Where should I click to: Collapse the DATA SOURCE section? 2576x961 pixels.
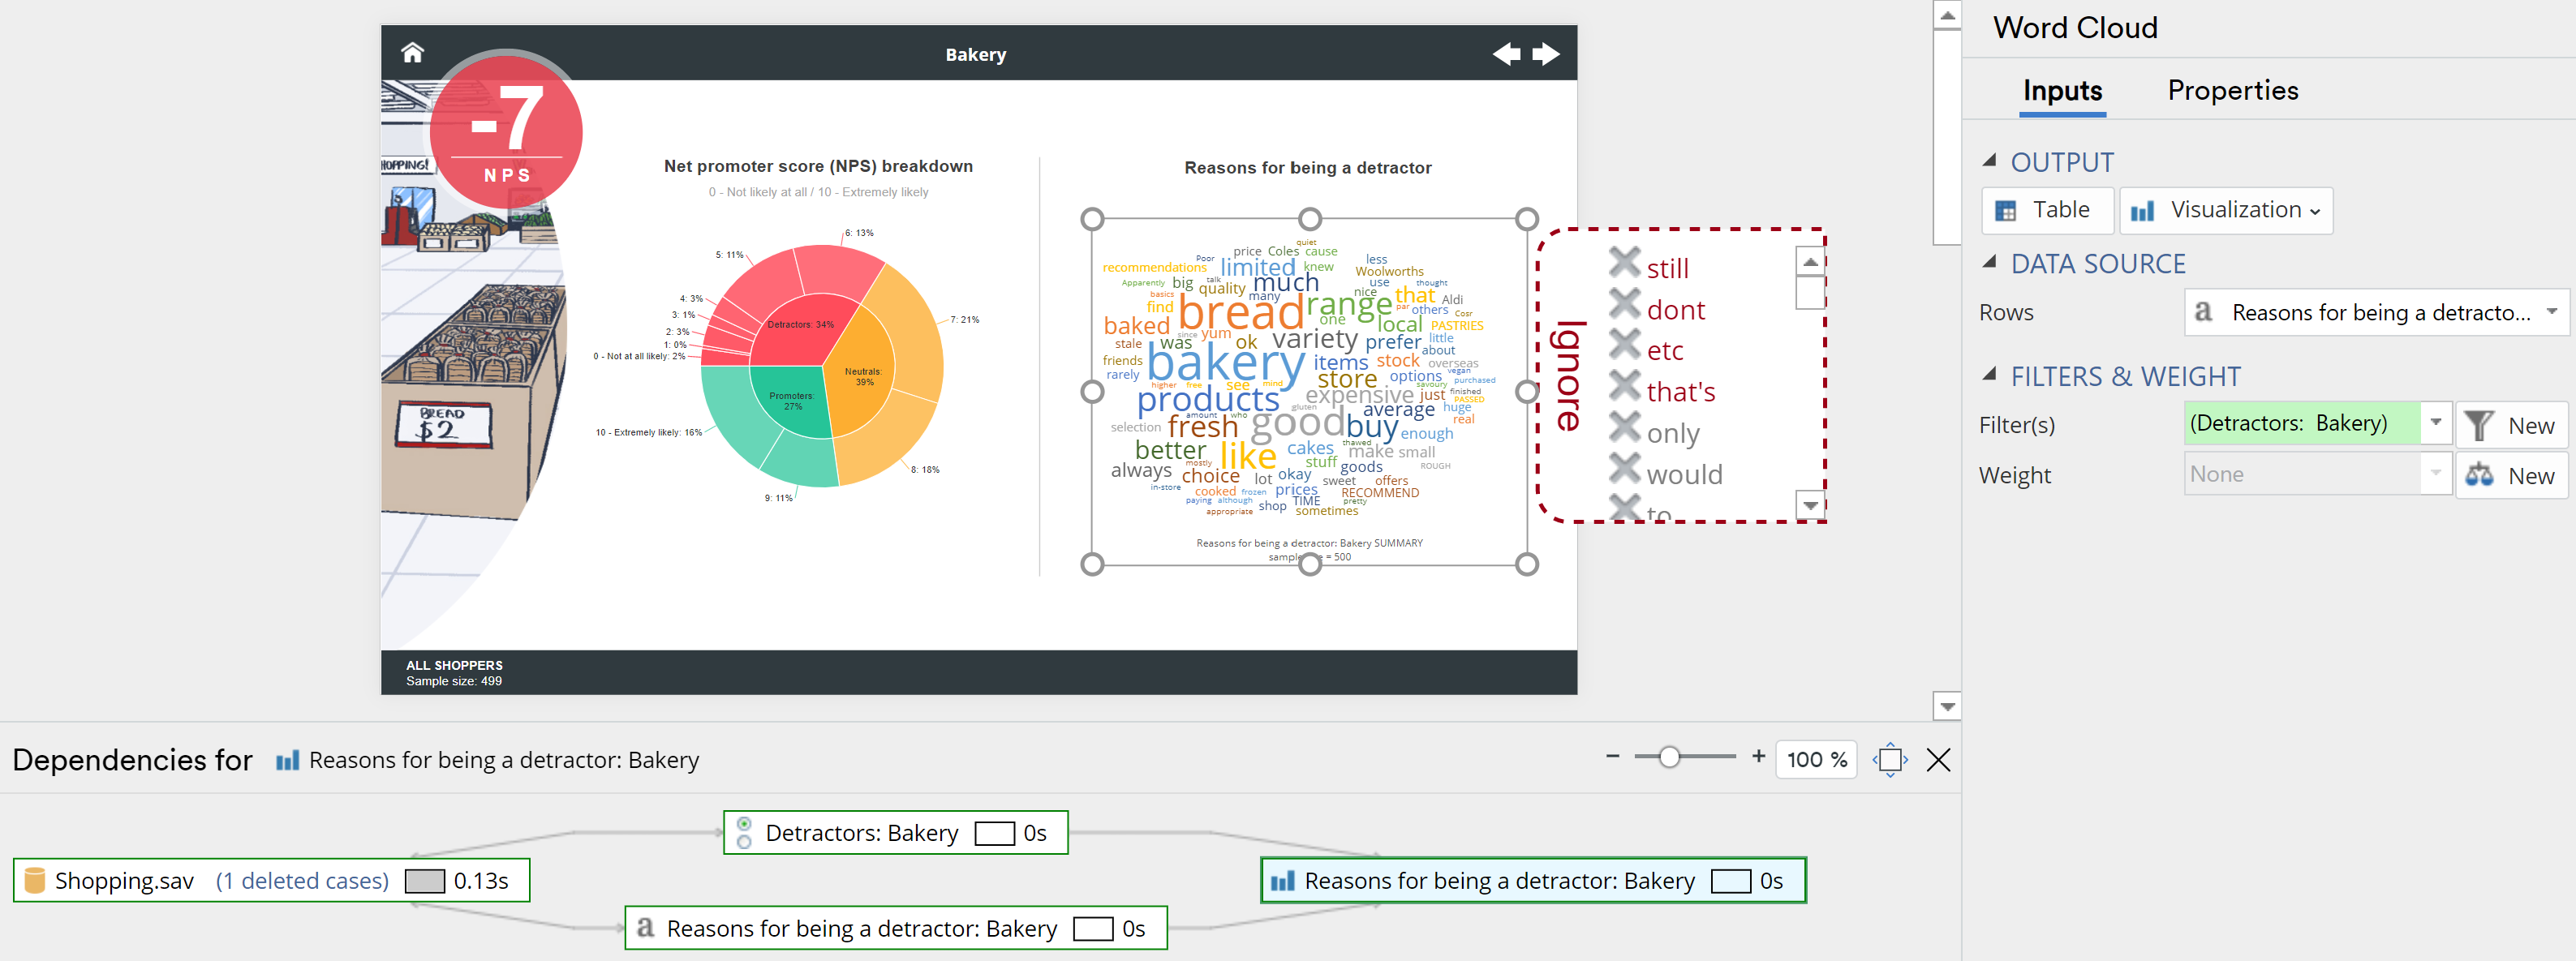pyautogui.click(x=1989, y=262)
